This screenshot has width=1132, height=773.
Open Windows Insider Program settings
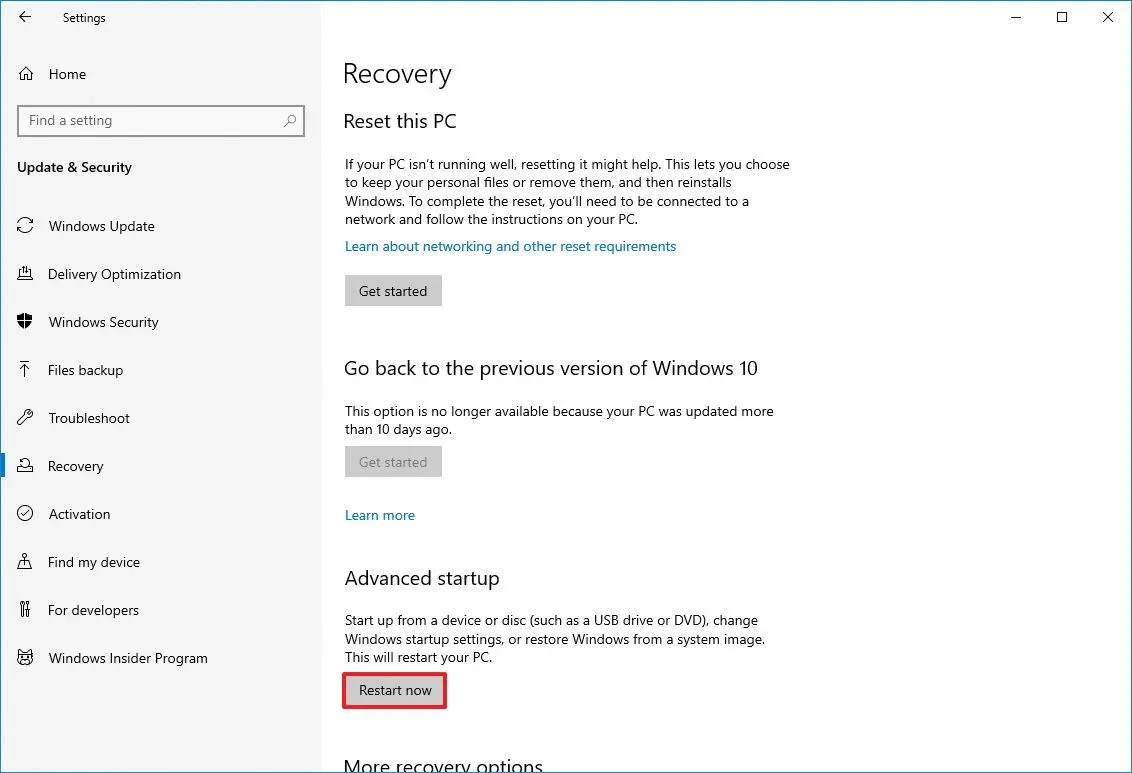[x=128, y=658]
